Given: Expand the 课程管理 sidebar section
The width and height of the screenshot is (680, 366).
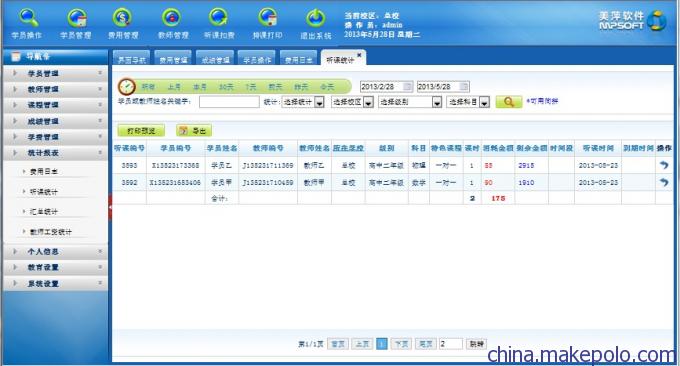Looking at the screenshot, I should pos(56,105).
